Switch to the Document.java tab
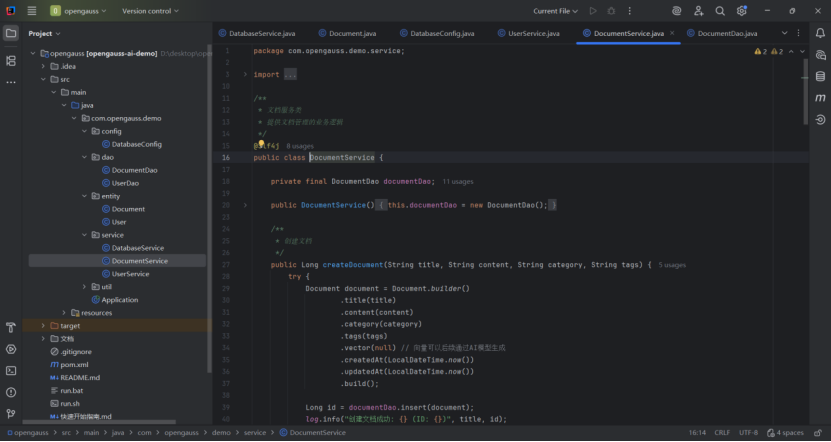The image size is (831, 442). pyautogui.click(x=348, y=33)
